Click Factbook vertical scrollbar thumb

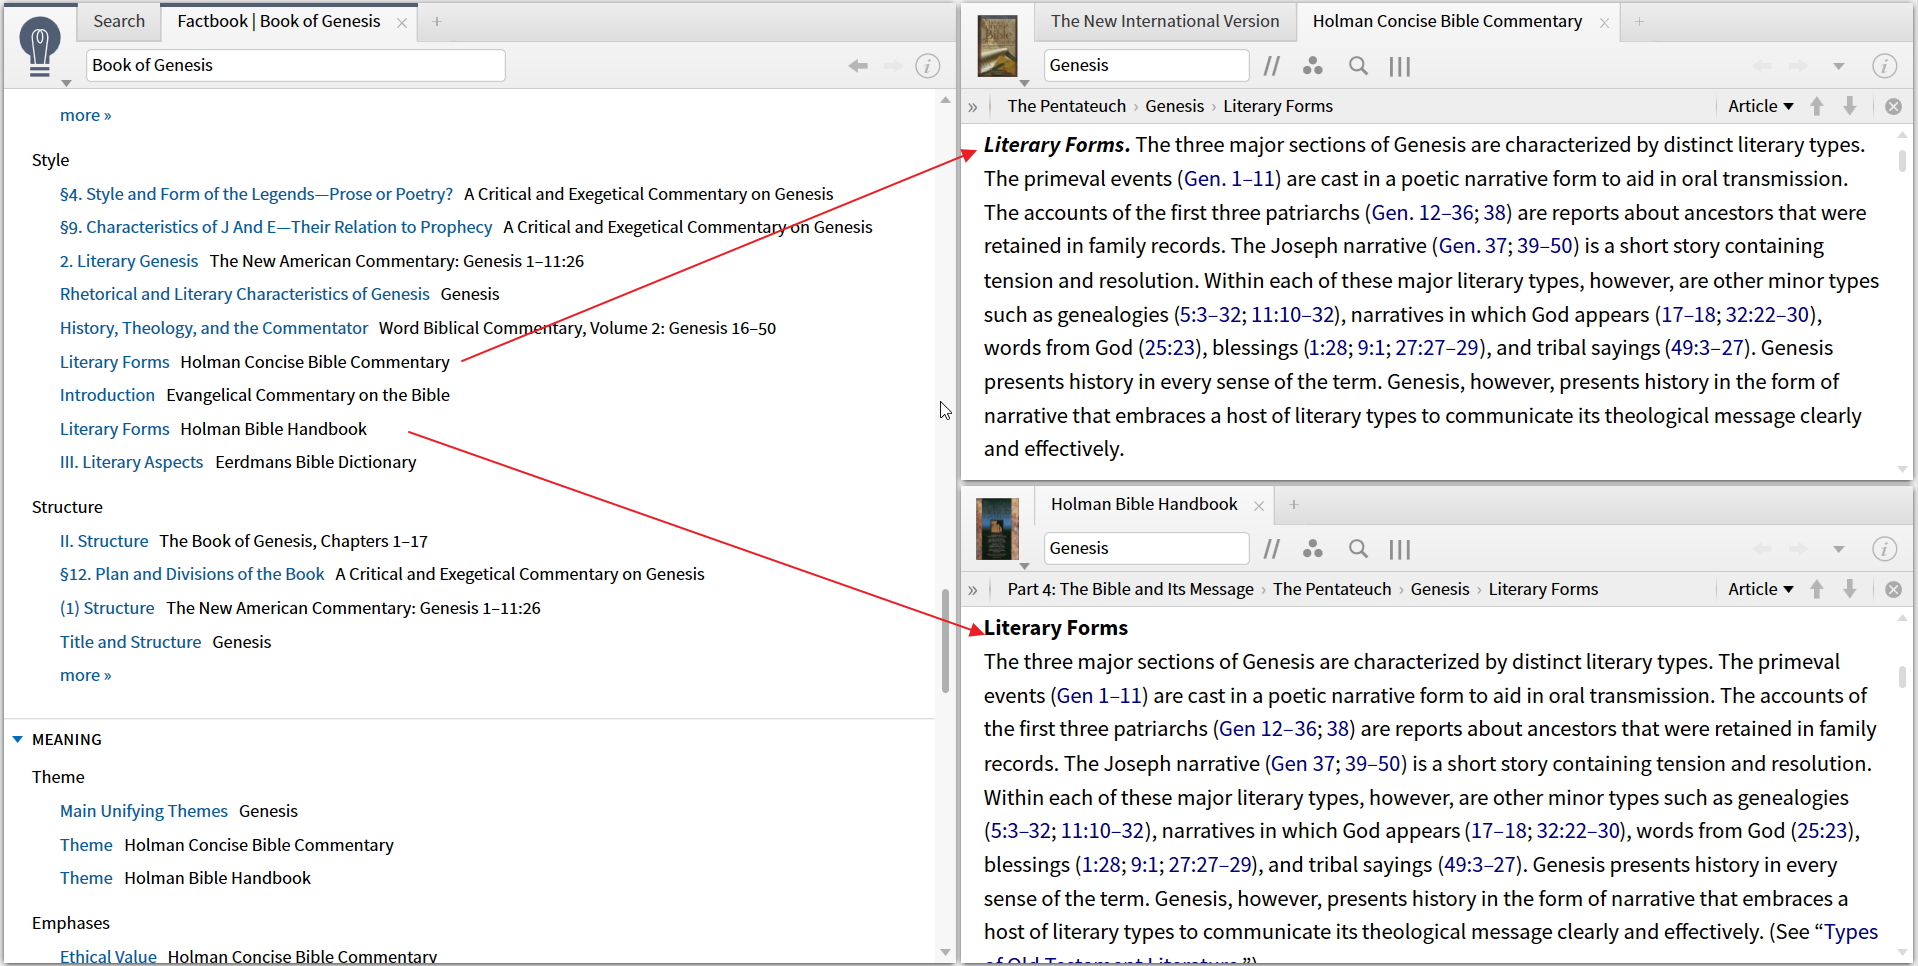945,641
